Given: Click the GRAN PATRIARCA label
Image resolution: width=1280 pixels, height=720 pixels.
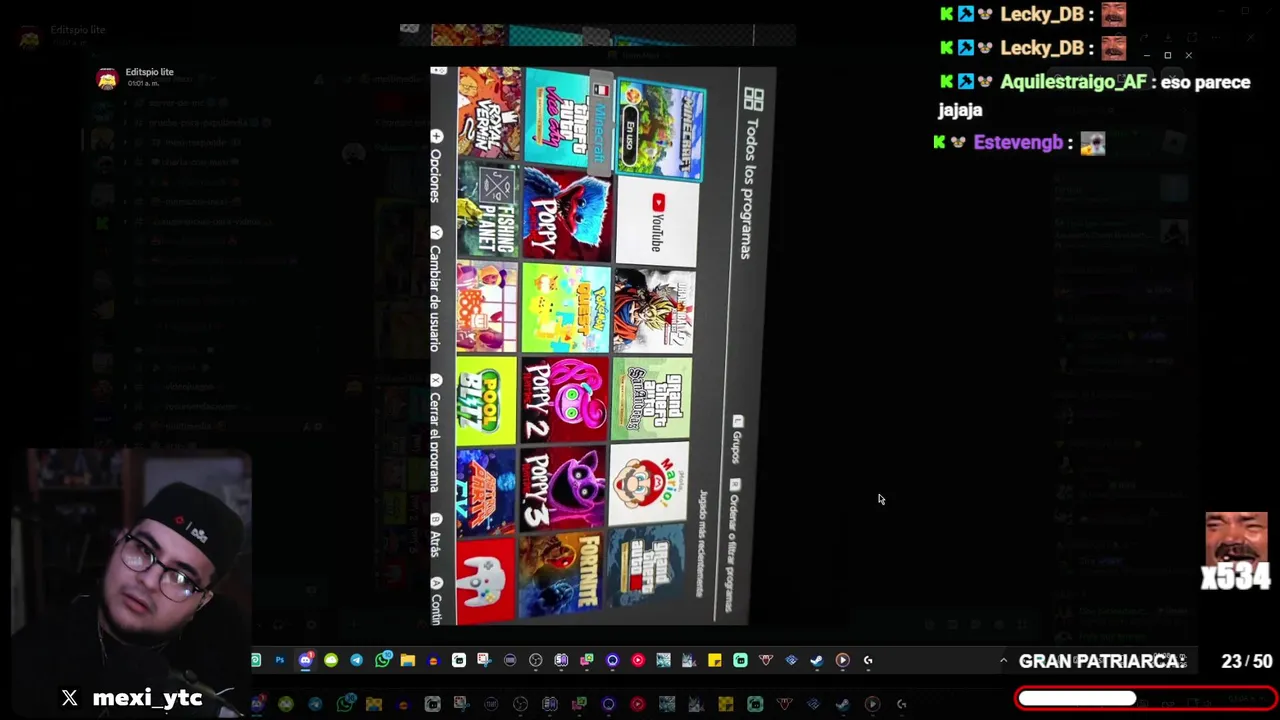Looking at the screenshot, I should click(x=1102, y=661).
